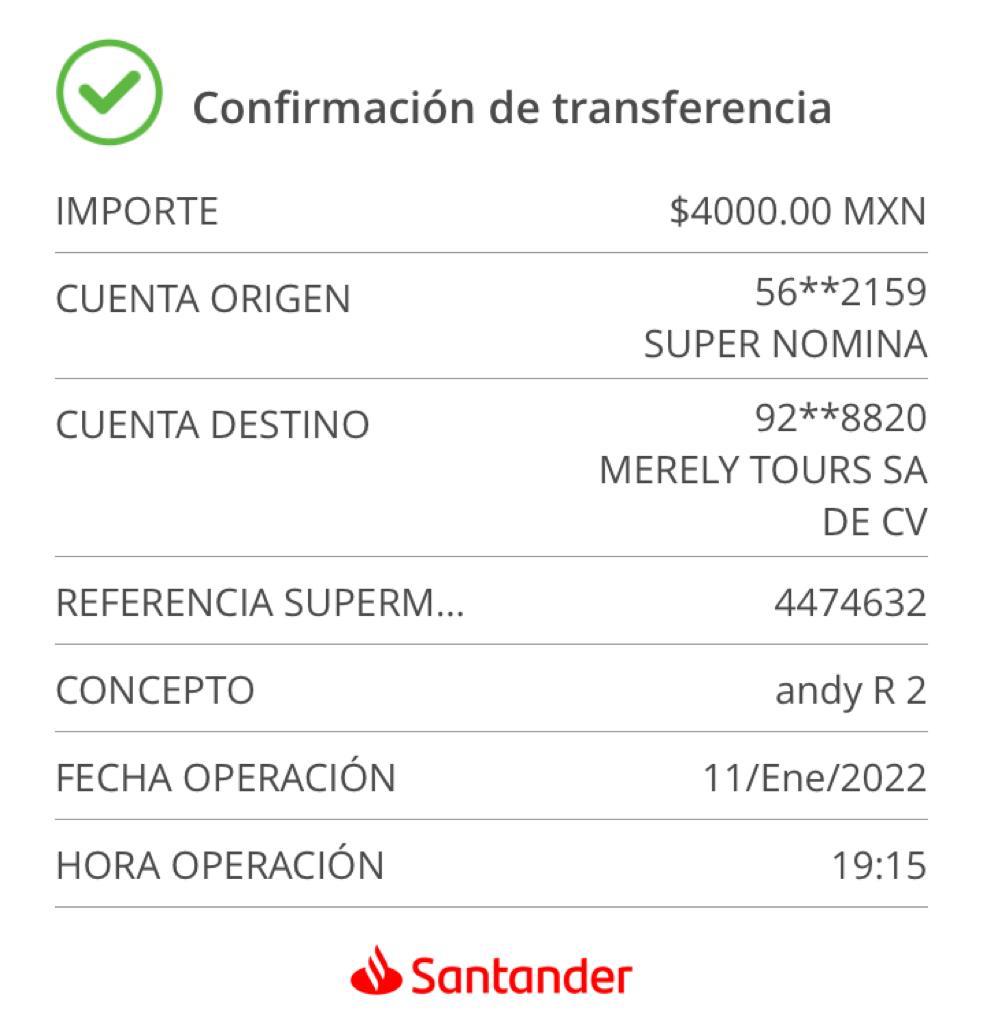Select the date 11/Ene/2022
Image resolution: width=983 pixels, height=1024 pixels.
(814, 778)
